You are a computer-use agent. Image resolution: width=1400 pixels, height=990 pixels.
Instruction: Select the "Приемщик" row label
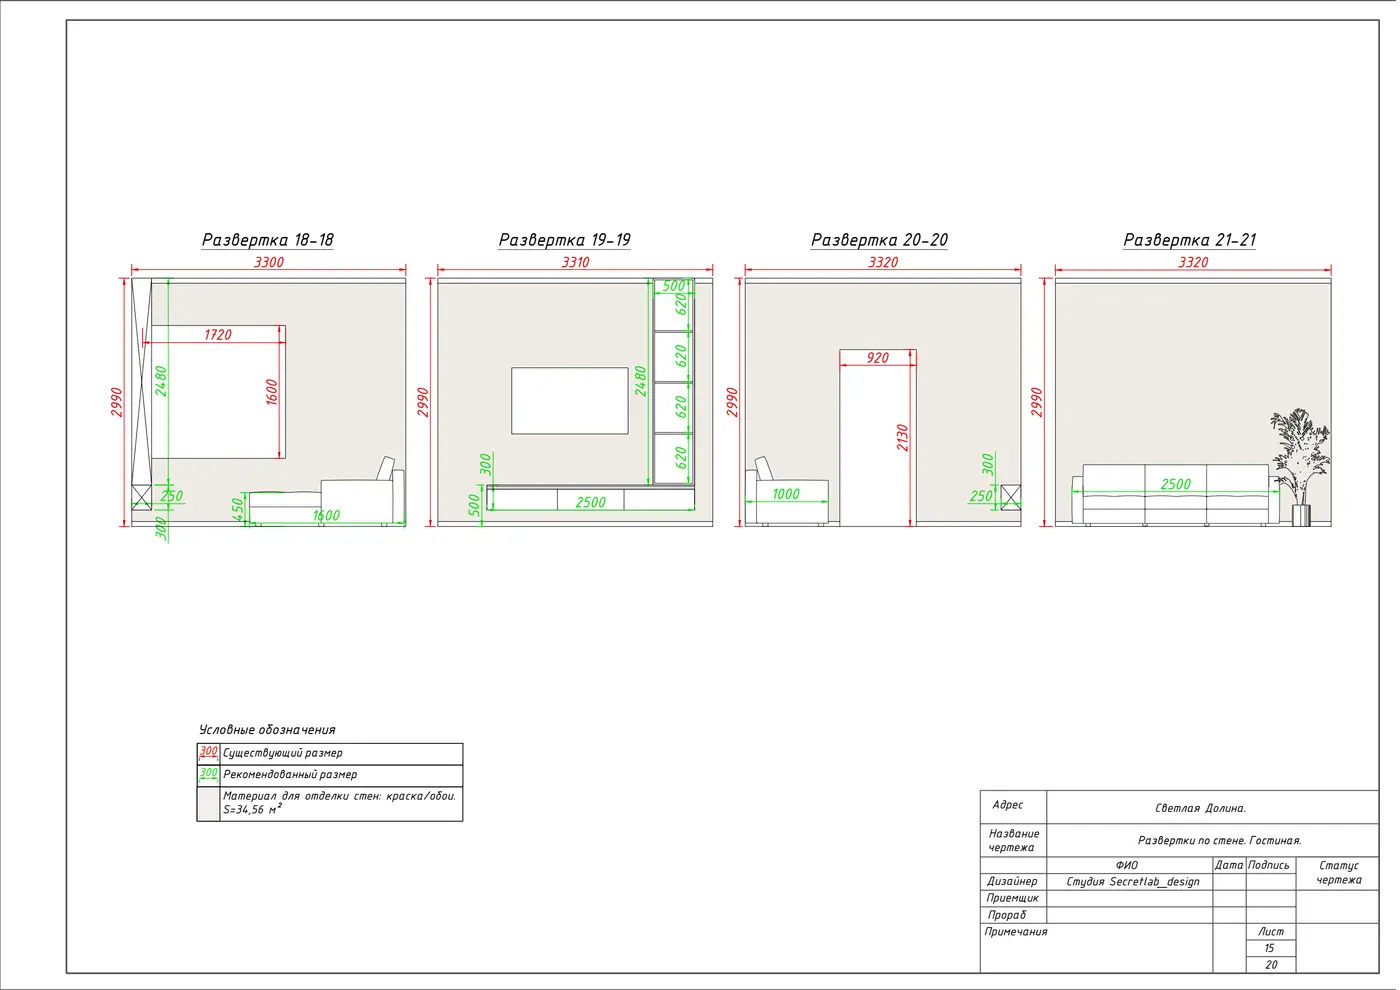coord(1013,898)
